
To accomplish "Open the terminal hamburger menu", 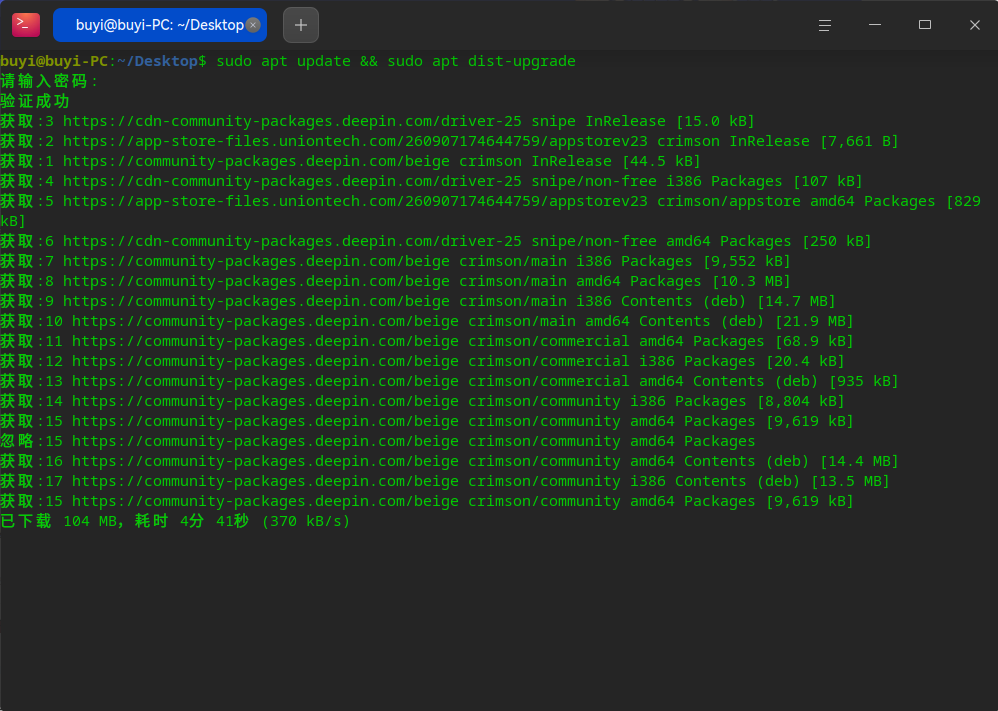I will pyautogui.click(x=824, y=25).
